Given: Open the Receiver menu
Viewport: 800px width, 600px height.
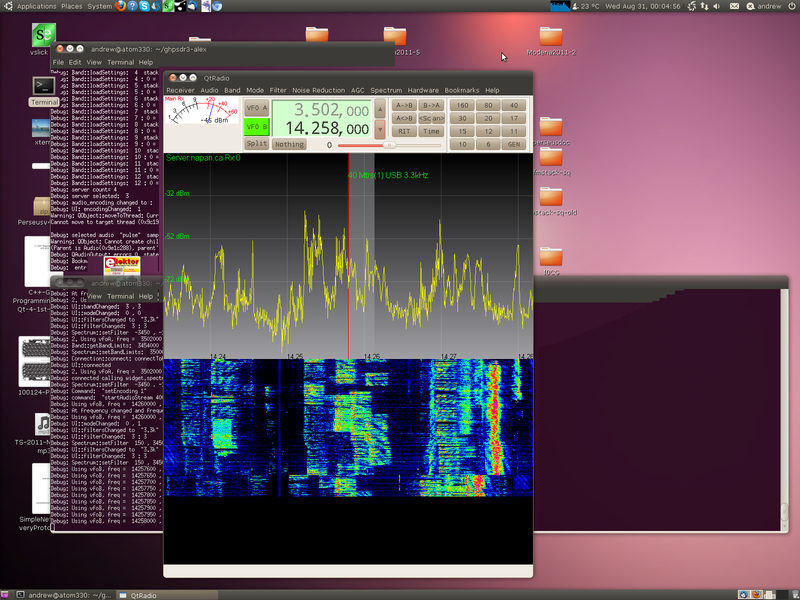Looking at the screenshot, I should coord(181,90).
